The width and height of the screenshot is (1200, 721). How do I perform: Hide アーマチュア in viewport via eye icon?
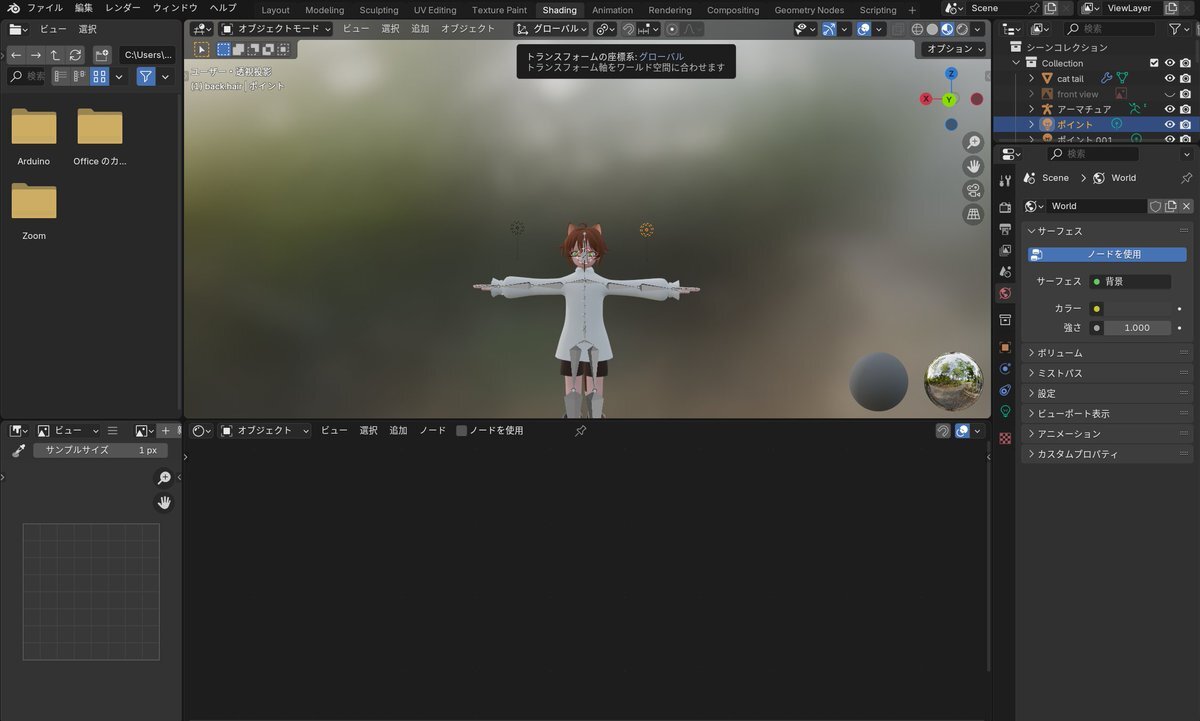click(1169, 108)
